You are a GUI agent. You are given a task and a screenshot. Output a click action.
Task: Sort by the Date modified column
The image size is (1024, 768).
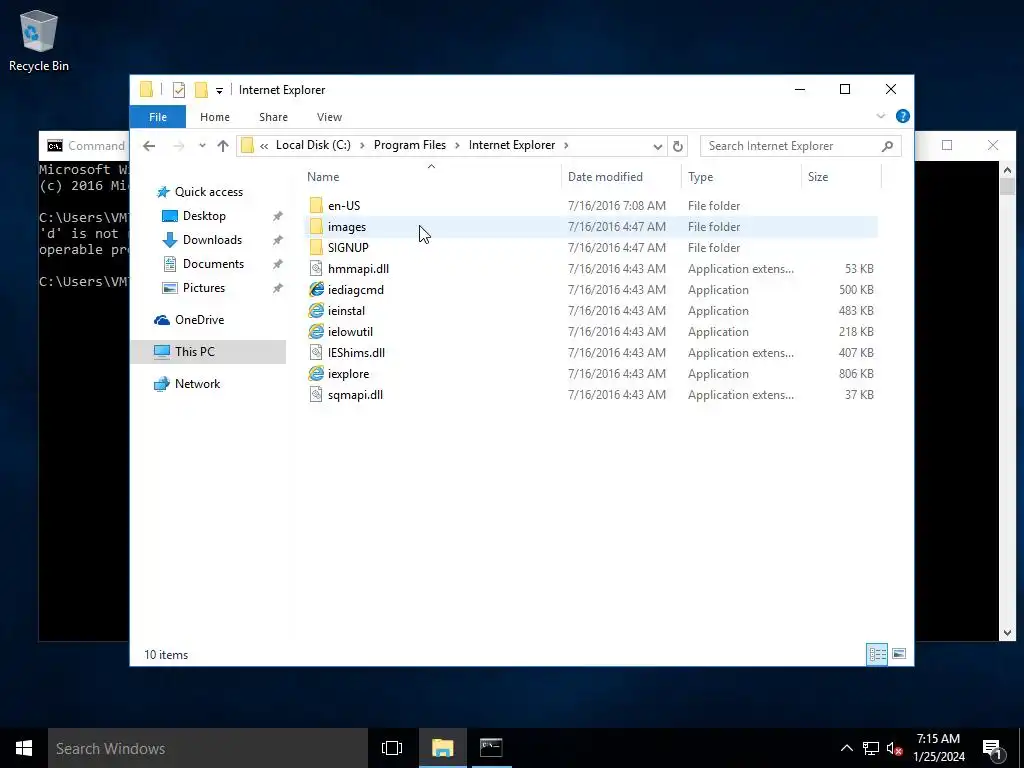pos(621,177)
